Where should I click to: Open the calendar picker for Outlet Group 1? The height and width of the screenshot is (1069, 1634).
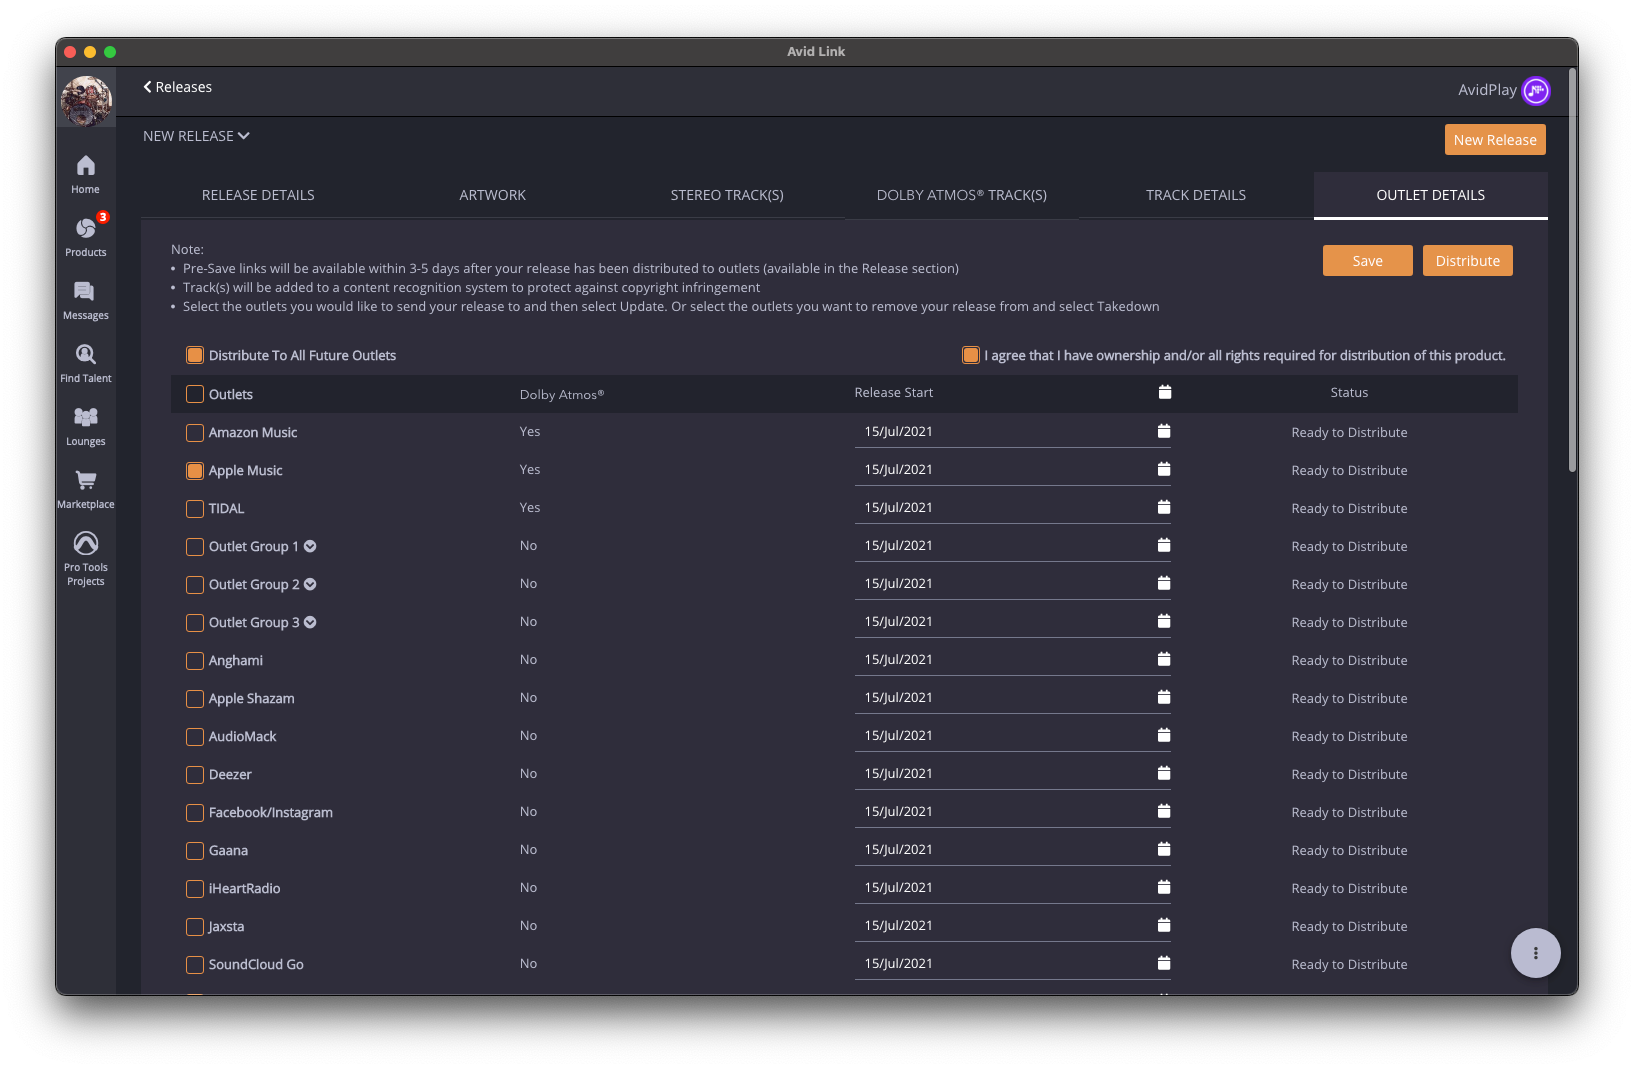coord(1164,545)
